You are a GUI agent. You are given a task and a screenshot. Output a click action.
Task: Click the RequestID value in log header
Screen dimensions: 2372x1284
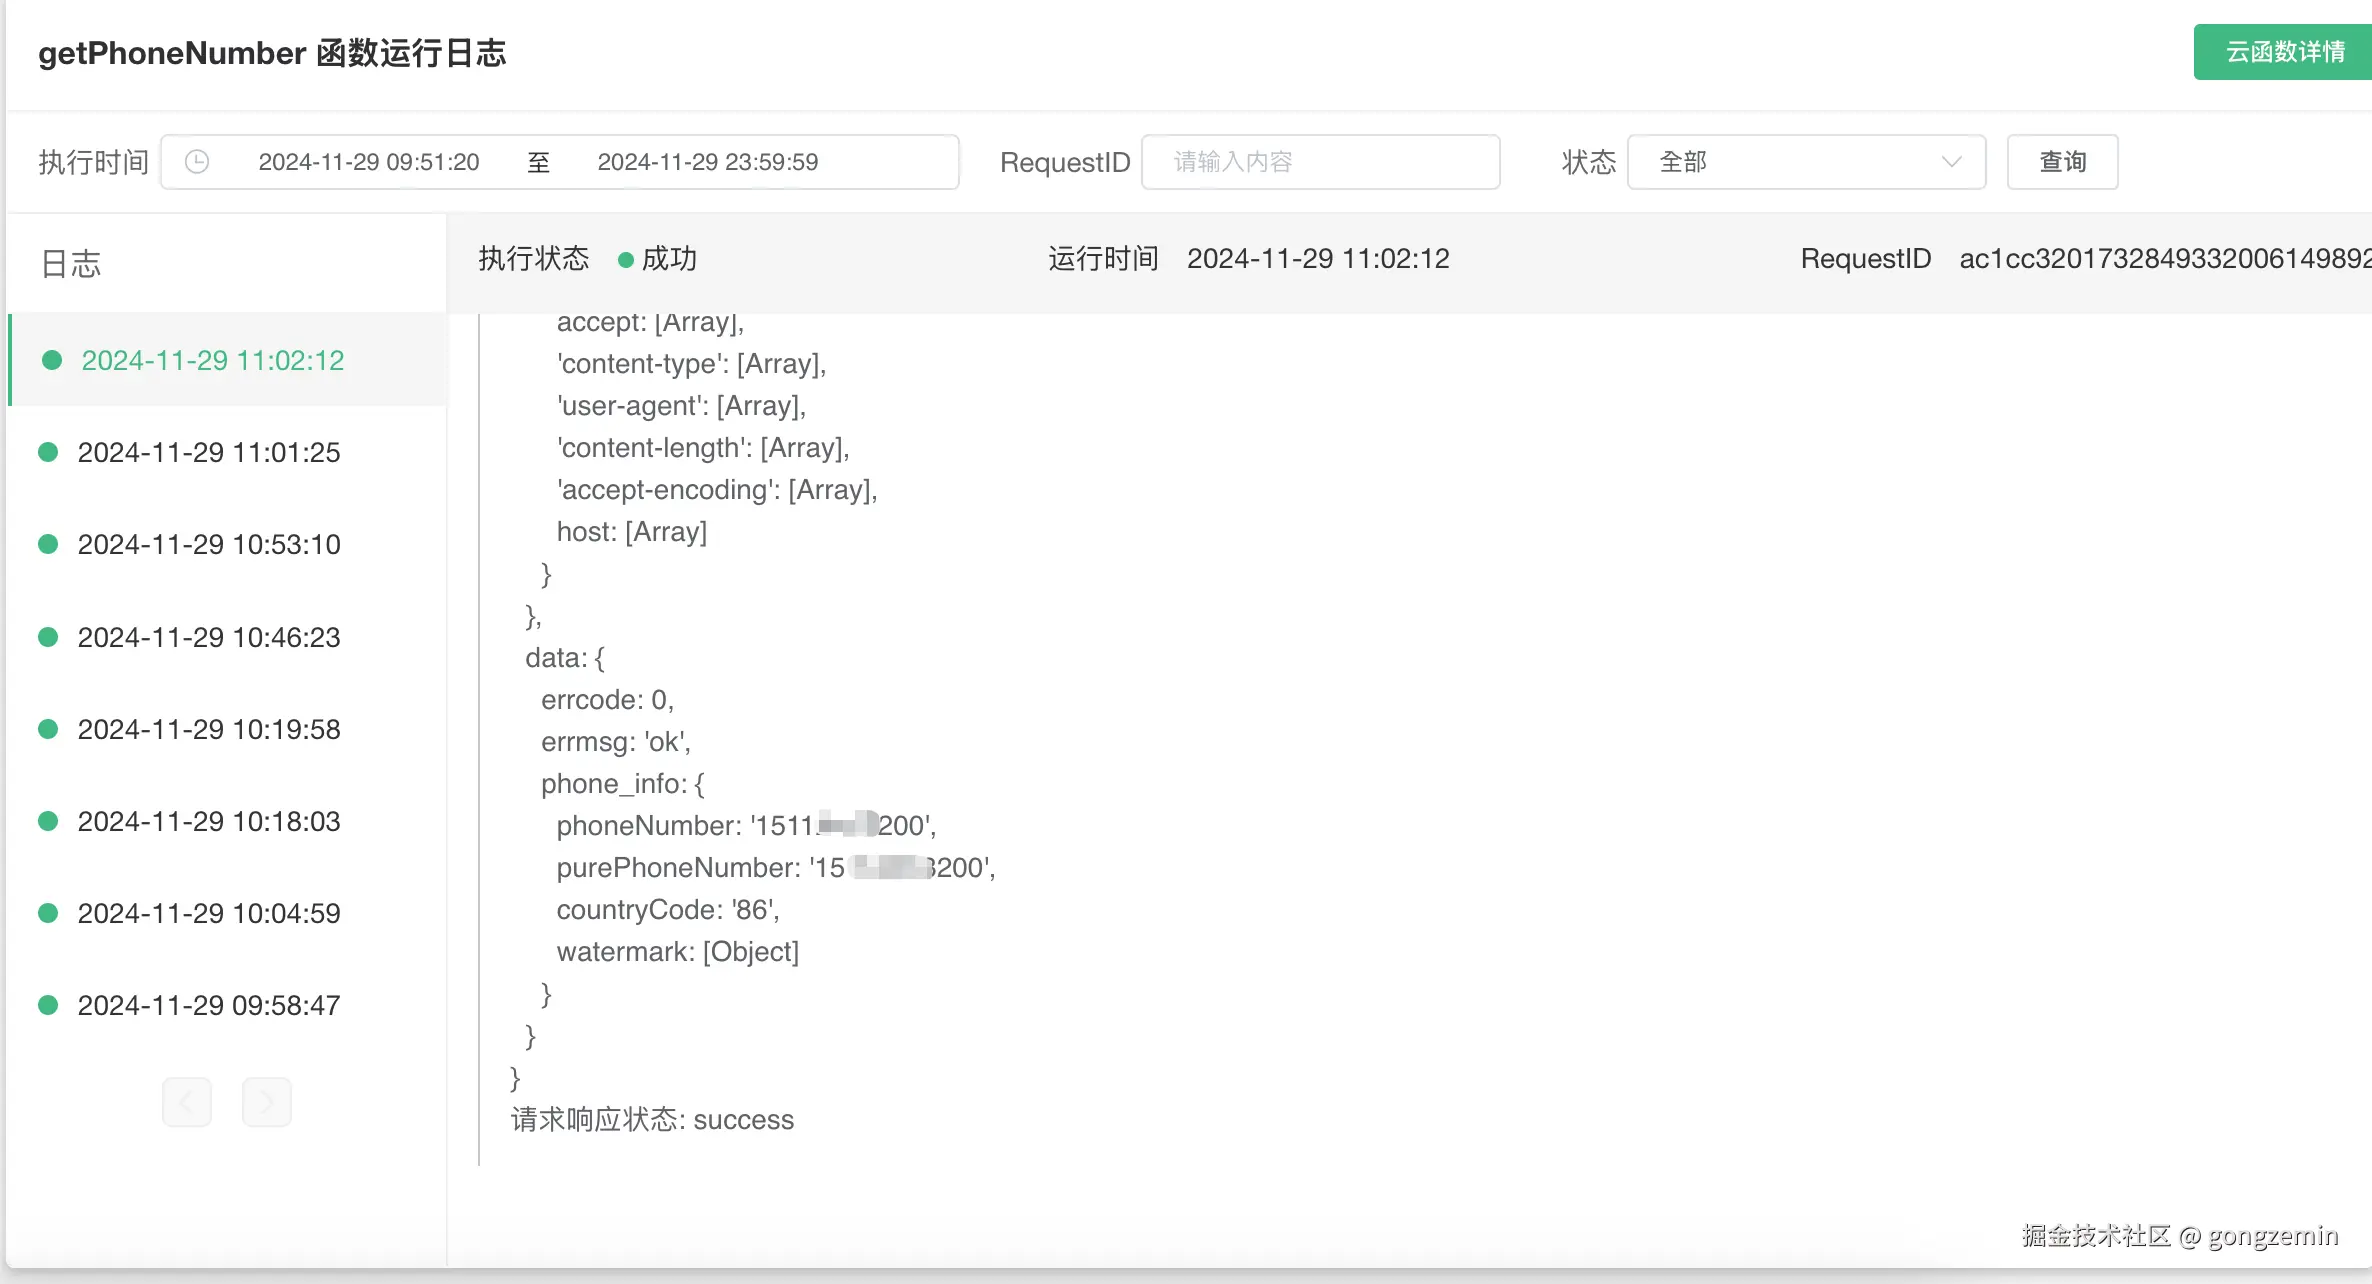coord(2164,259)
